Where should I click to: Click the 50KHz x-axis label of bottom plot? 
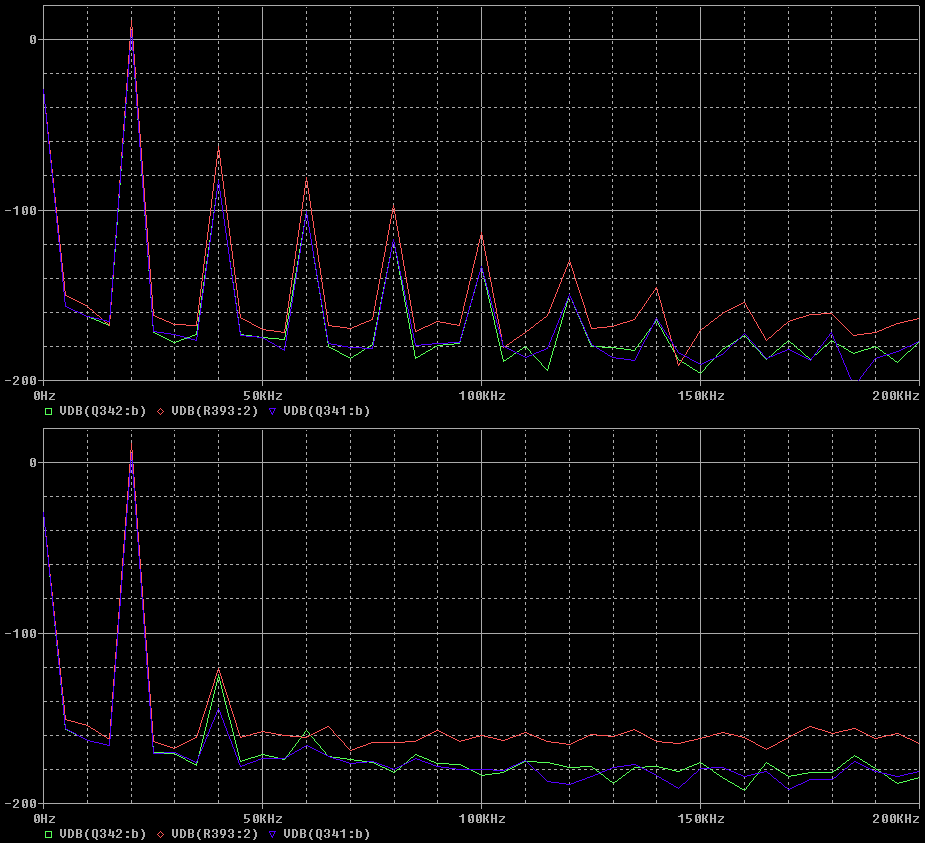pos(263,819)
